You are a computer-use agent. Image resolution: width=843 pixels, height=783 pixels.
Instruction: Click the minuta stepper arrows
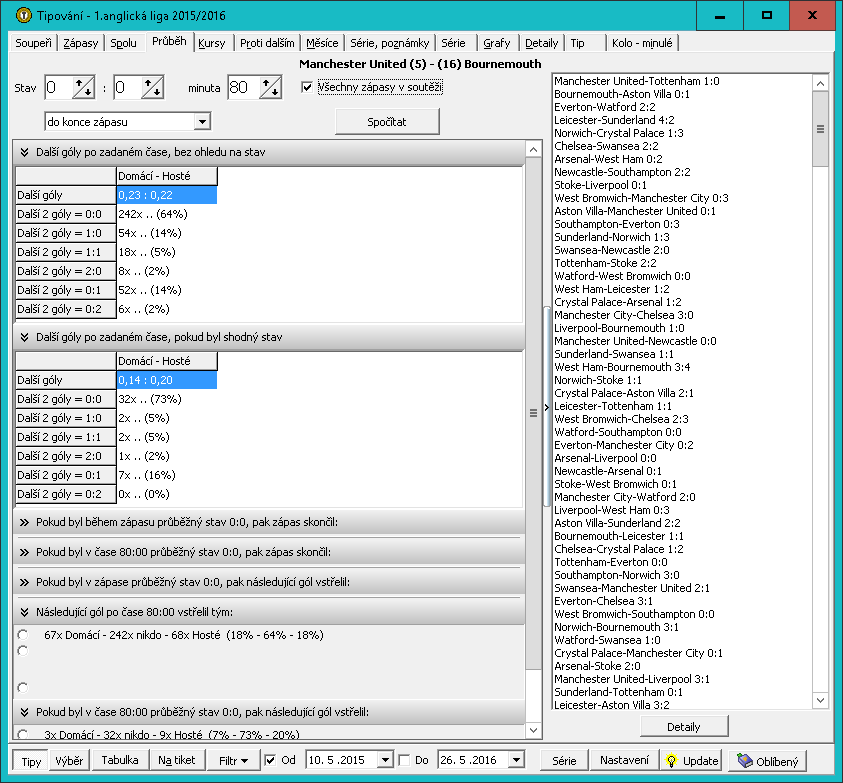tap(270, 87)
